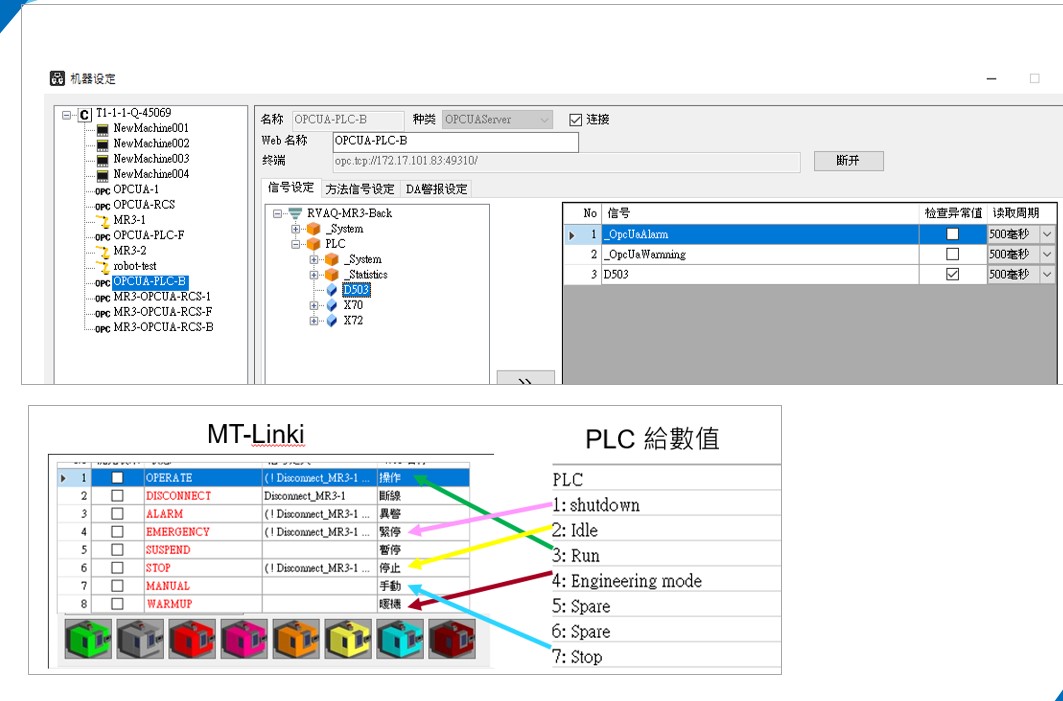Expand the top-level _System node
The height and width of the screenshot is (701, 1063).
[296, 229]
